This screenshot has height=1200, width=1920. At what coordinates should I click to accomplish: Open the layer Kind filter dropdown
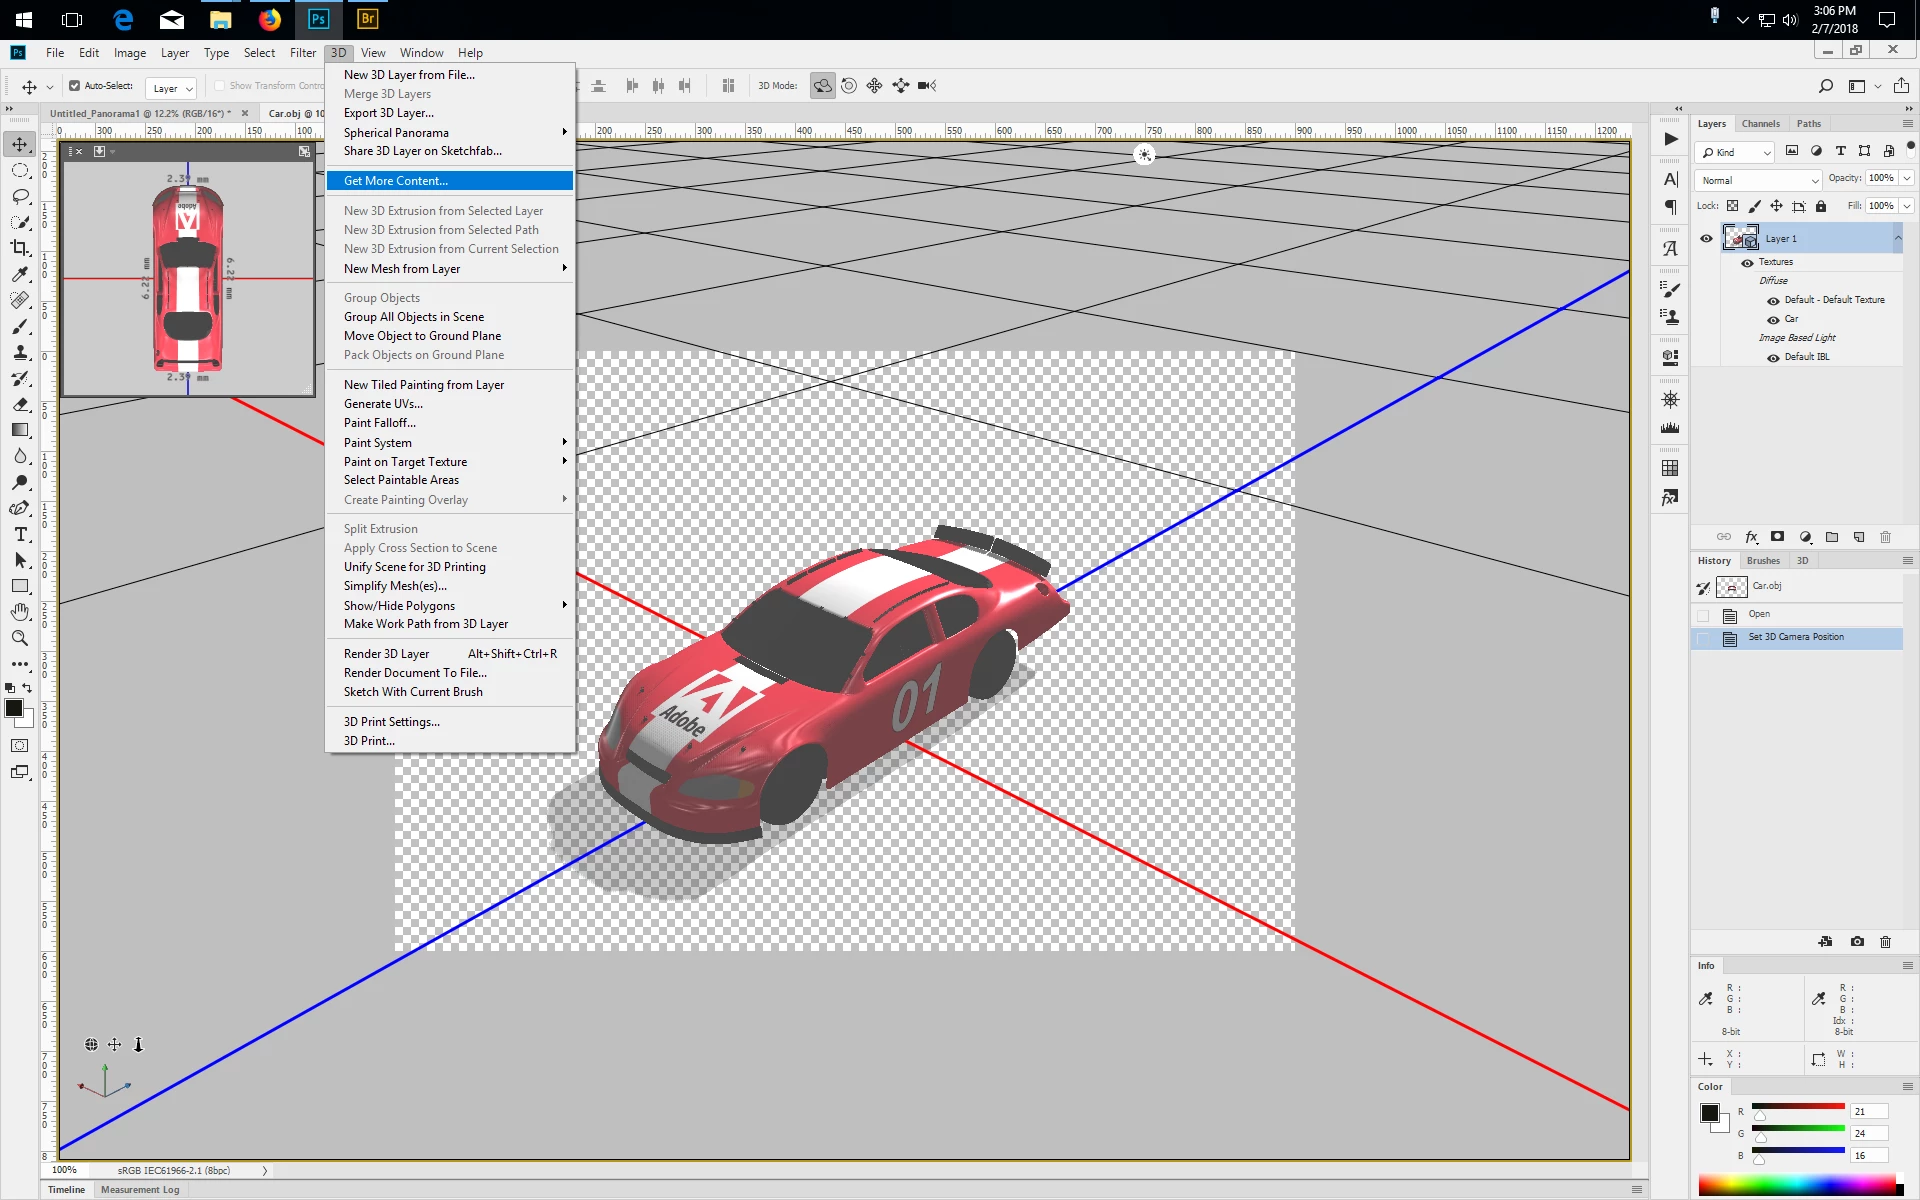(x=1736, y=152)
